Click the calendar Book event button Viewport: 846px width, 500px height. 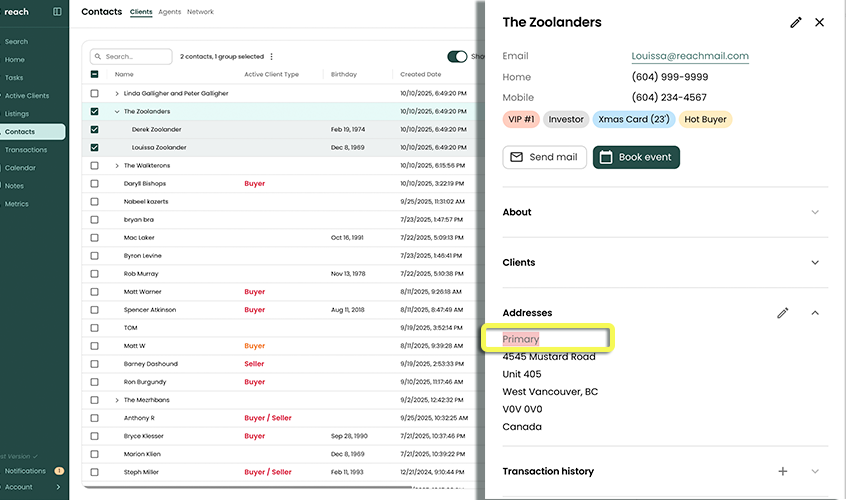pos(636,157)
